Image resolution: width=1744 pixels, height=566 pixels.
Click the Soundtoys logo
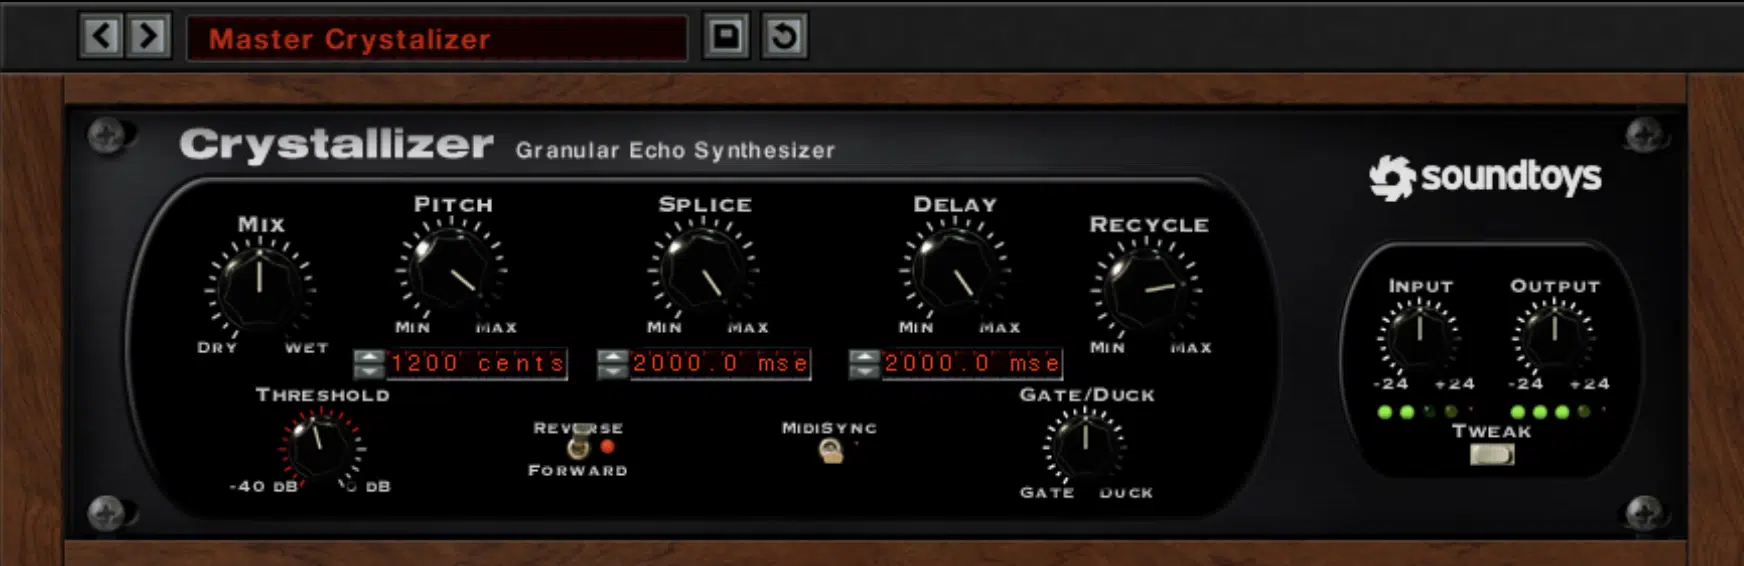[1485, 178]
